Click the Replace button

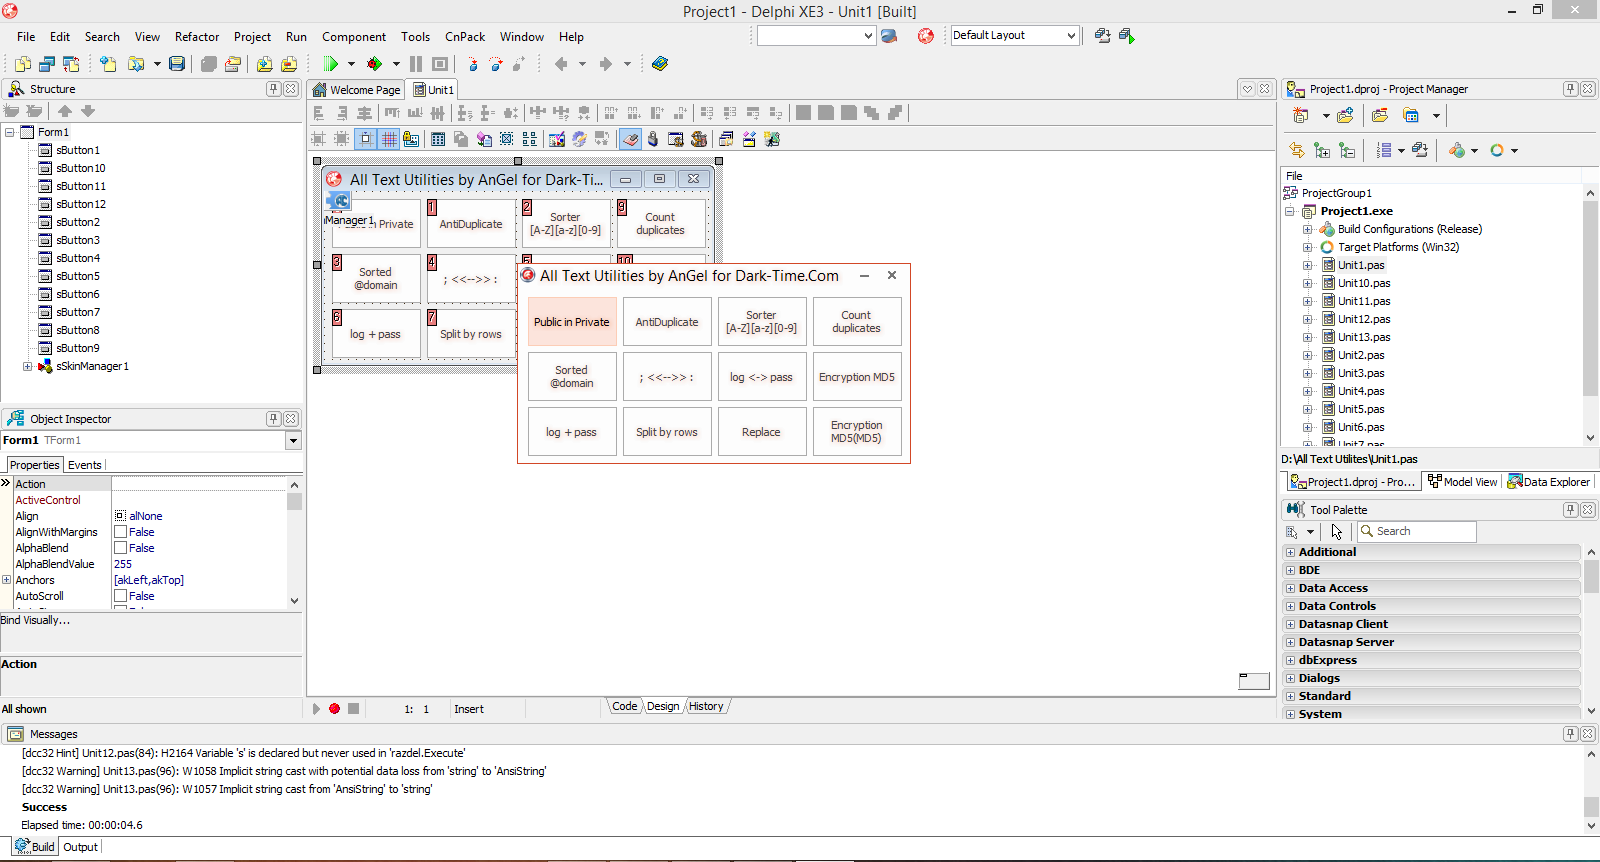[x=761, y=432]
